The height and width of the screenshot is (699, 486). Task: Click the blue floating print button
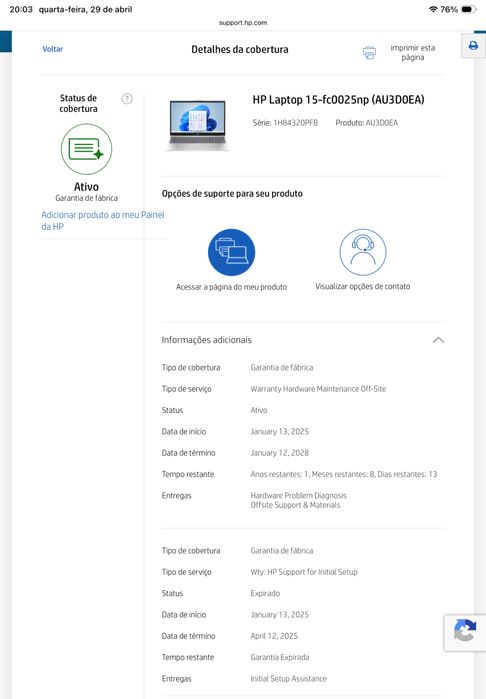pos(473,45)
